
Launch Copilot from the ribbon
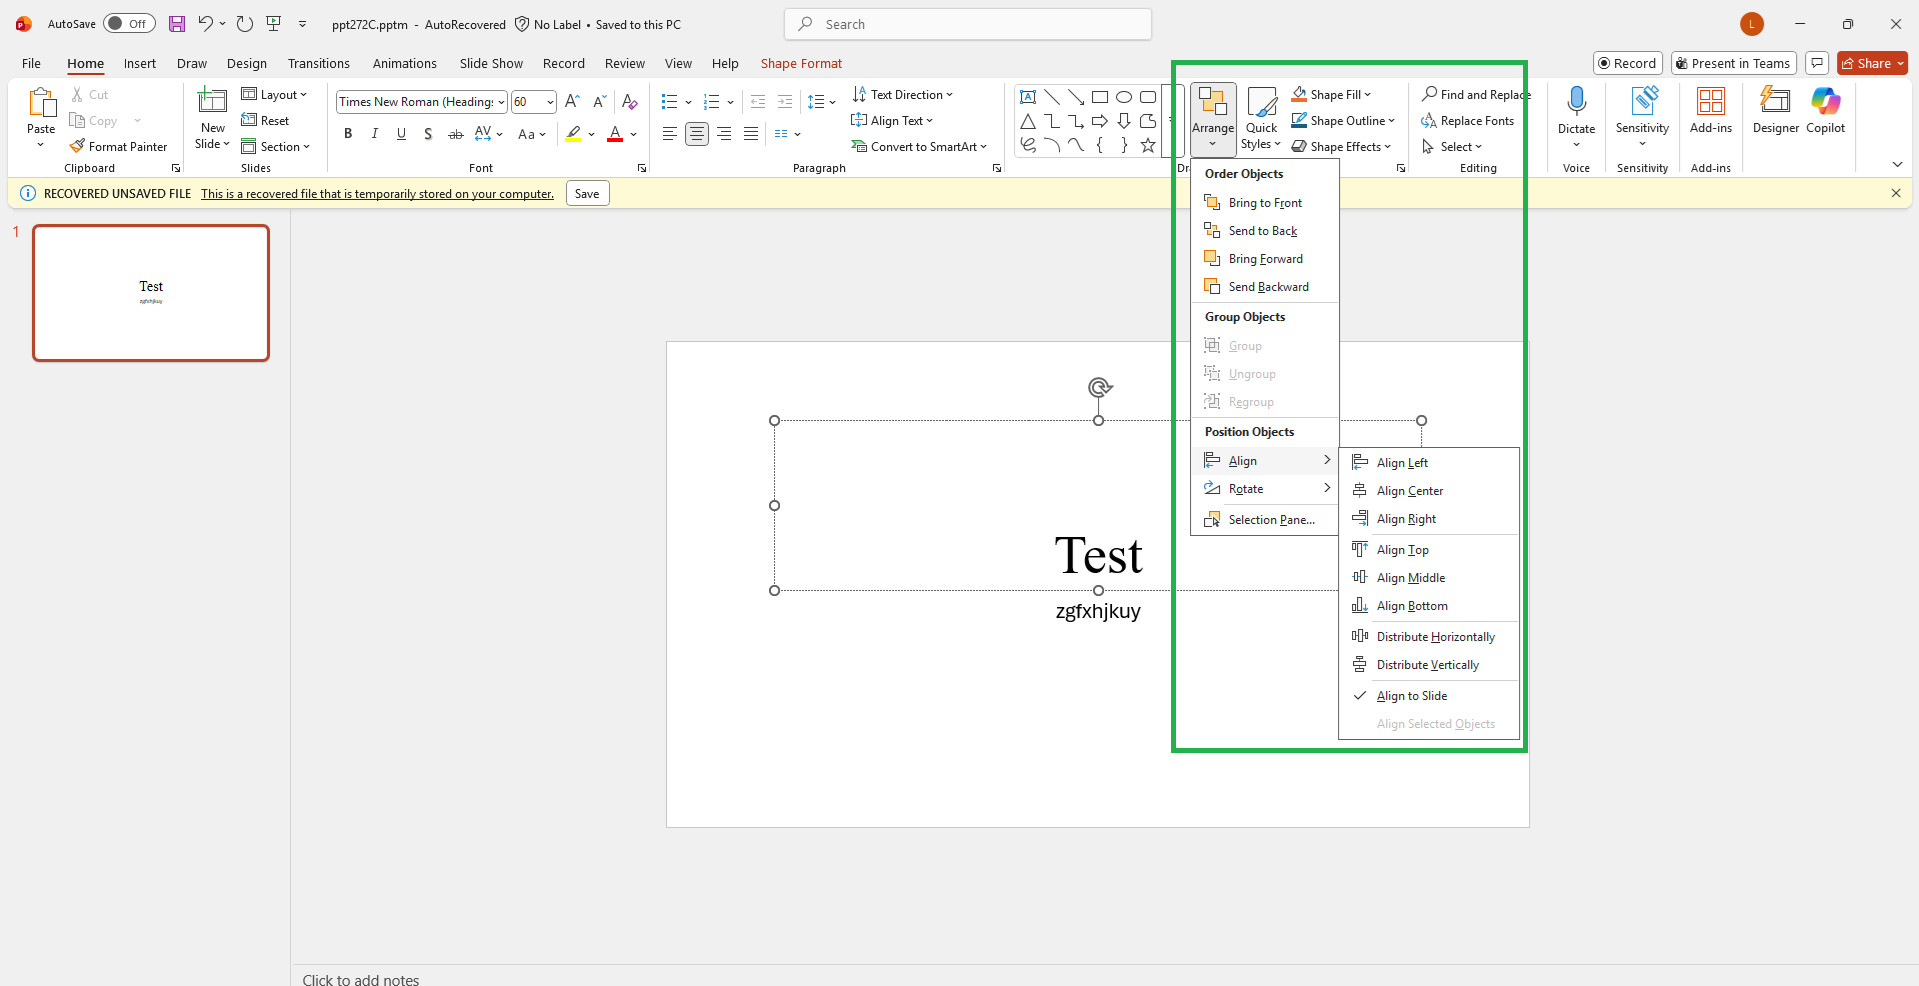point(1826,110)
